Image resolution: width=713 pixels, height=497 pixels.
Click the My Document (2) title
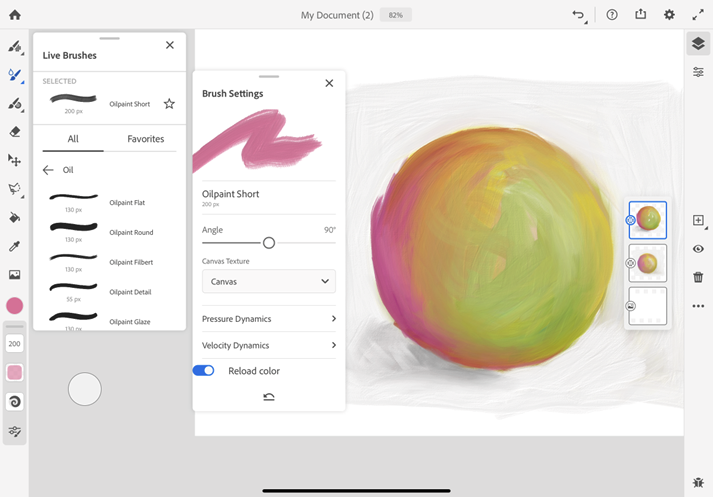(337, 15)
